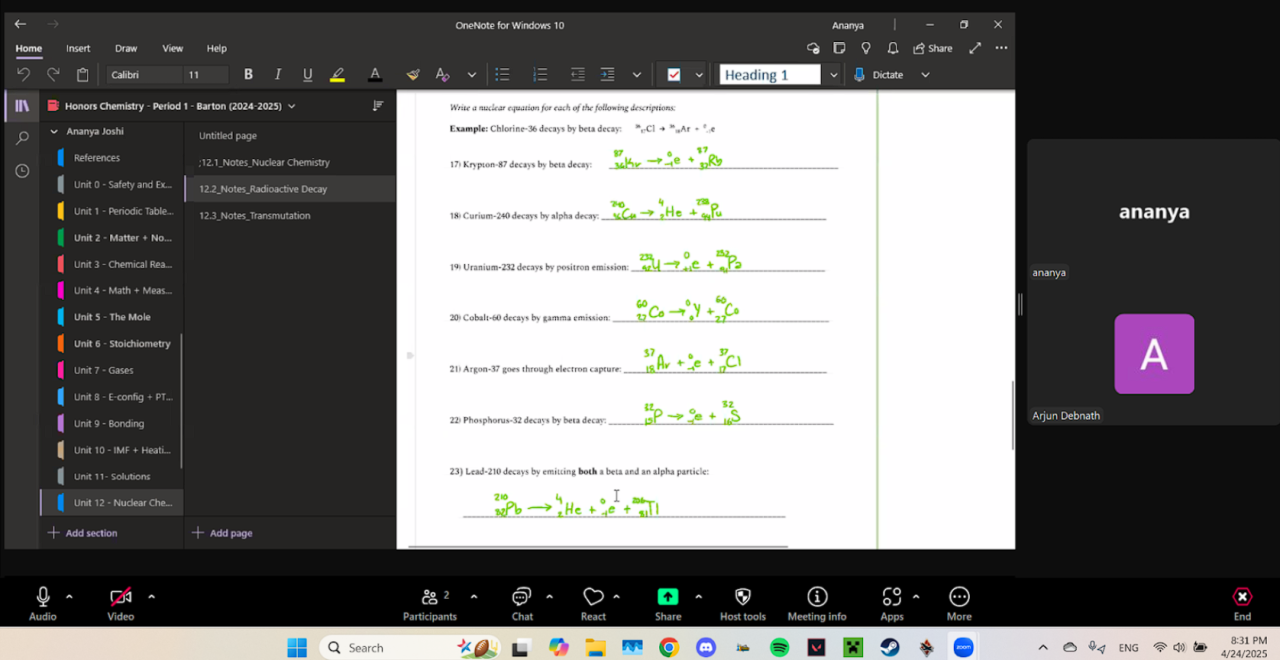Screen dimensions: 1280x660
Task: Open the Zoom Chat panel
Action: click(522, 604)
